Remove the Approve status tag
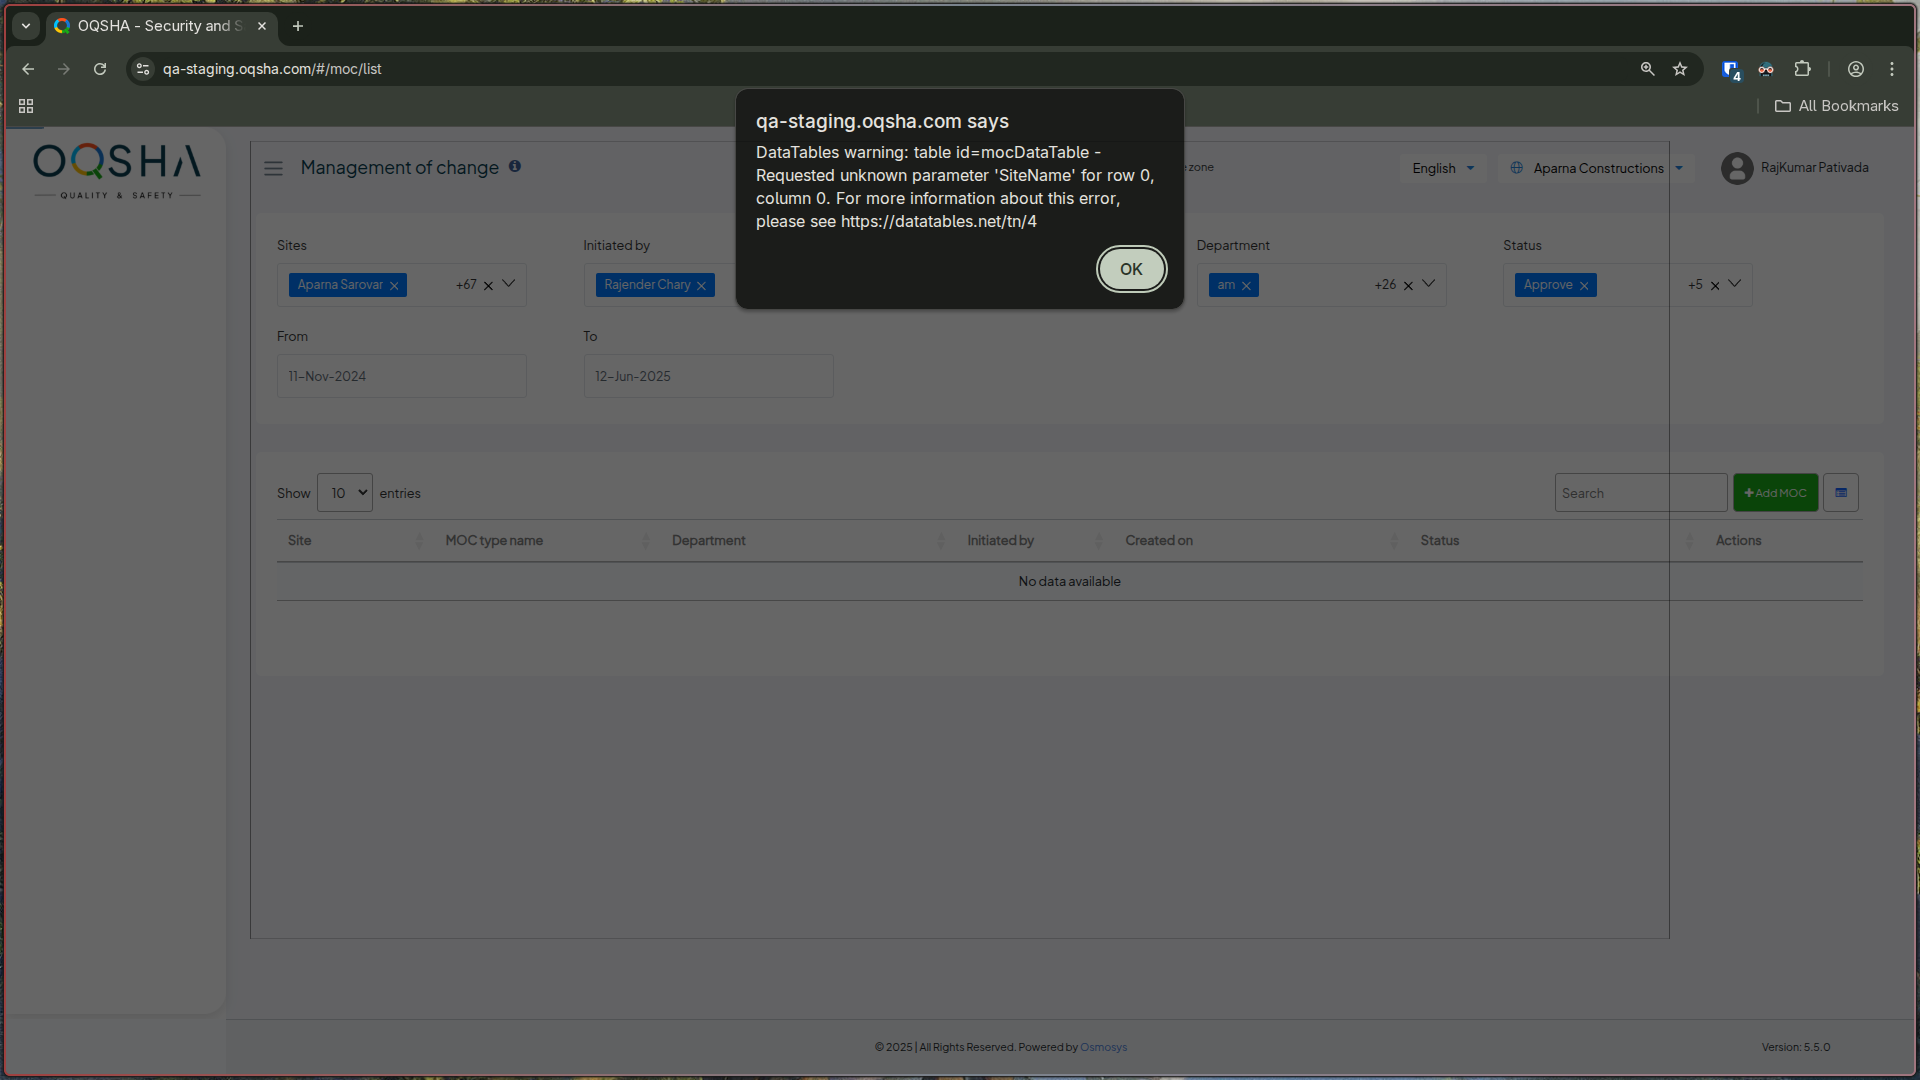1920x1080 pixels. (1584, 286)
